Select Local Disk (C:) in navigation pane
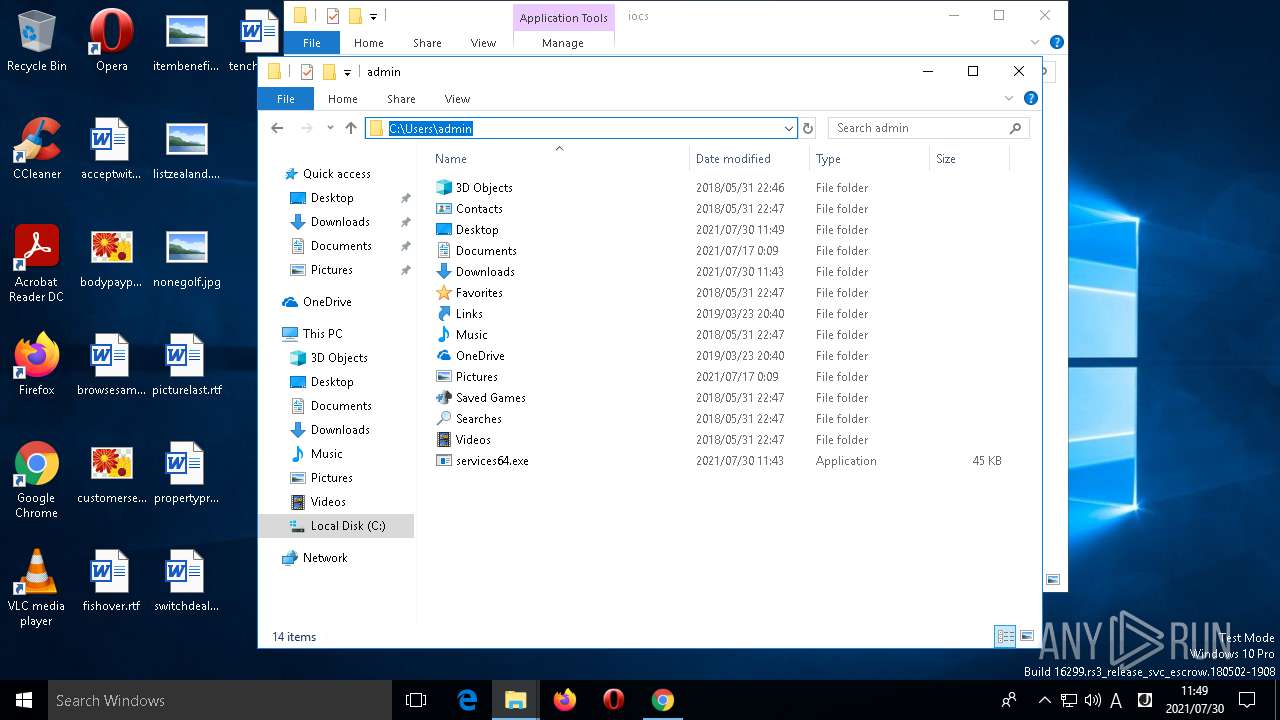The image size is (1280, 720). [x=336, y=526]
